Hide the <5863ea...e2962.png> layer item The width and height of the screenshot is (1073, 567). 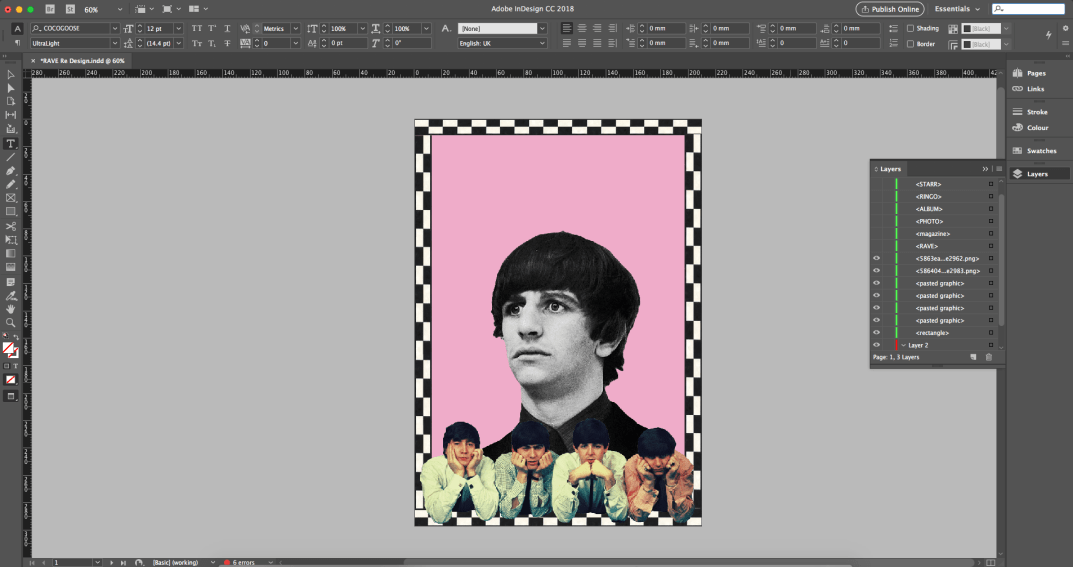coord(877,259)
